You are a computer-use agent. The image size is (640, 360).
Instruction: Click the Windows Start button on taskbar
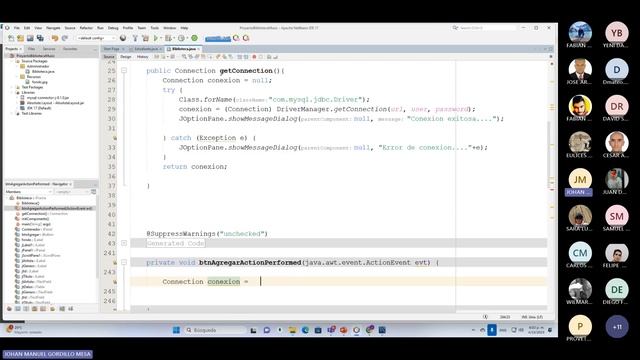click(x=176, y=330)
